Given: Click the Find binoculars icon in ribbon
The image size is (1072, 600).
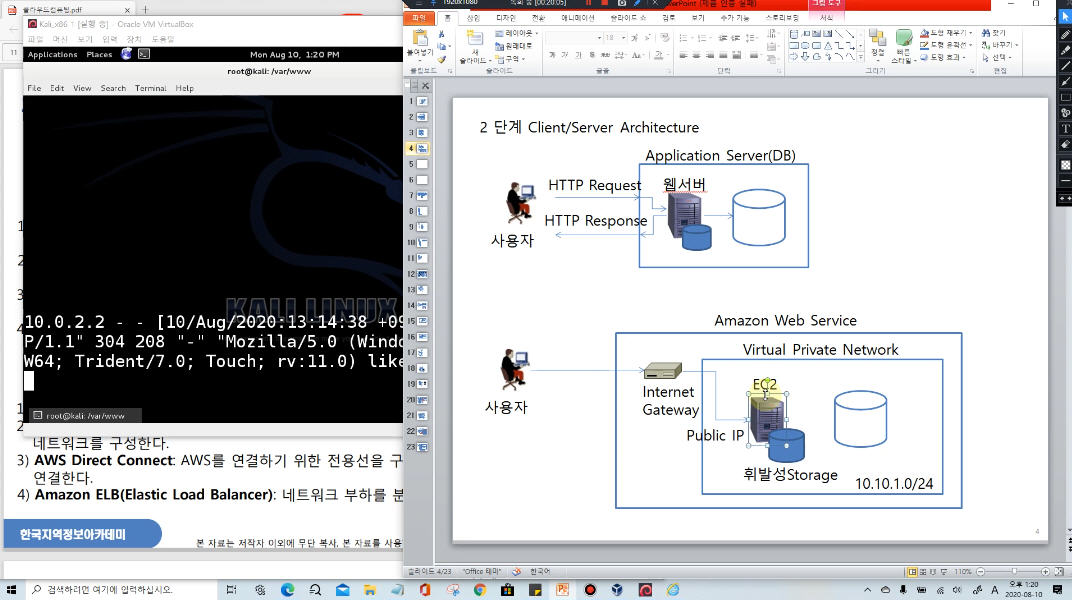Looking at the screenshot, I should 986,33.
